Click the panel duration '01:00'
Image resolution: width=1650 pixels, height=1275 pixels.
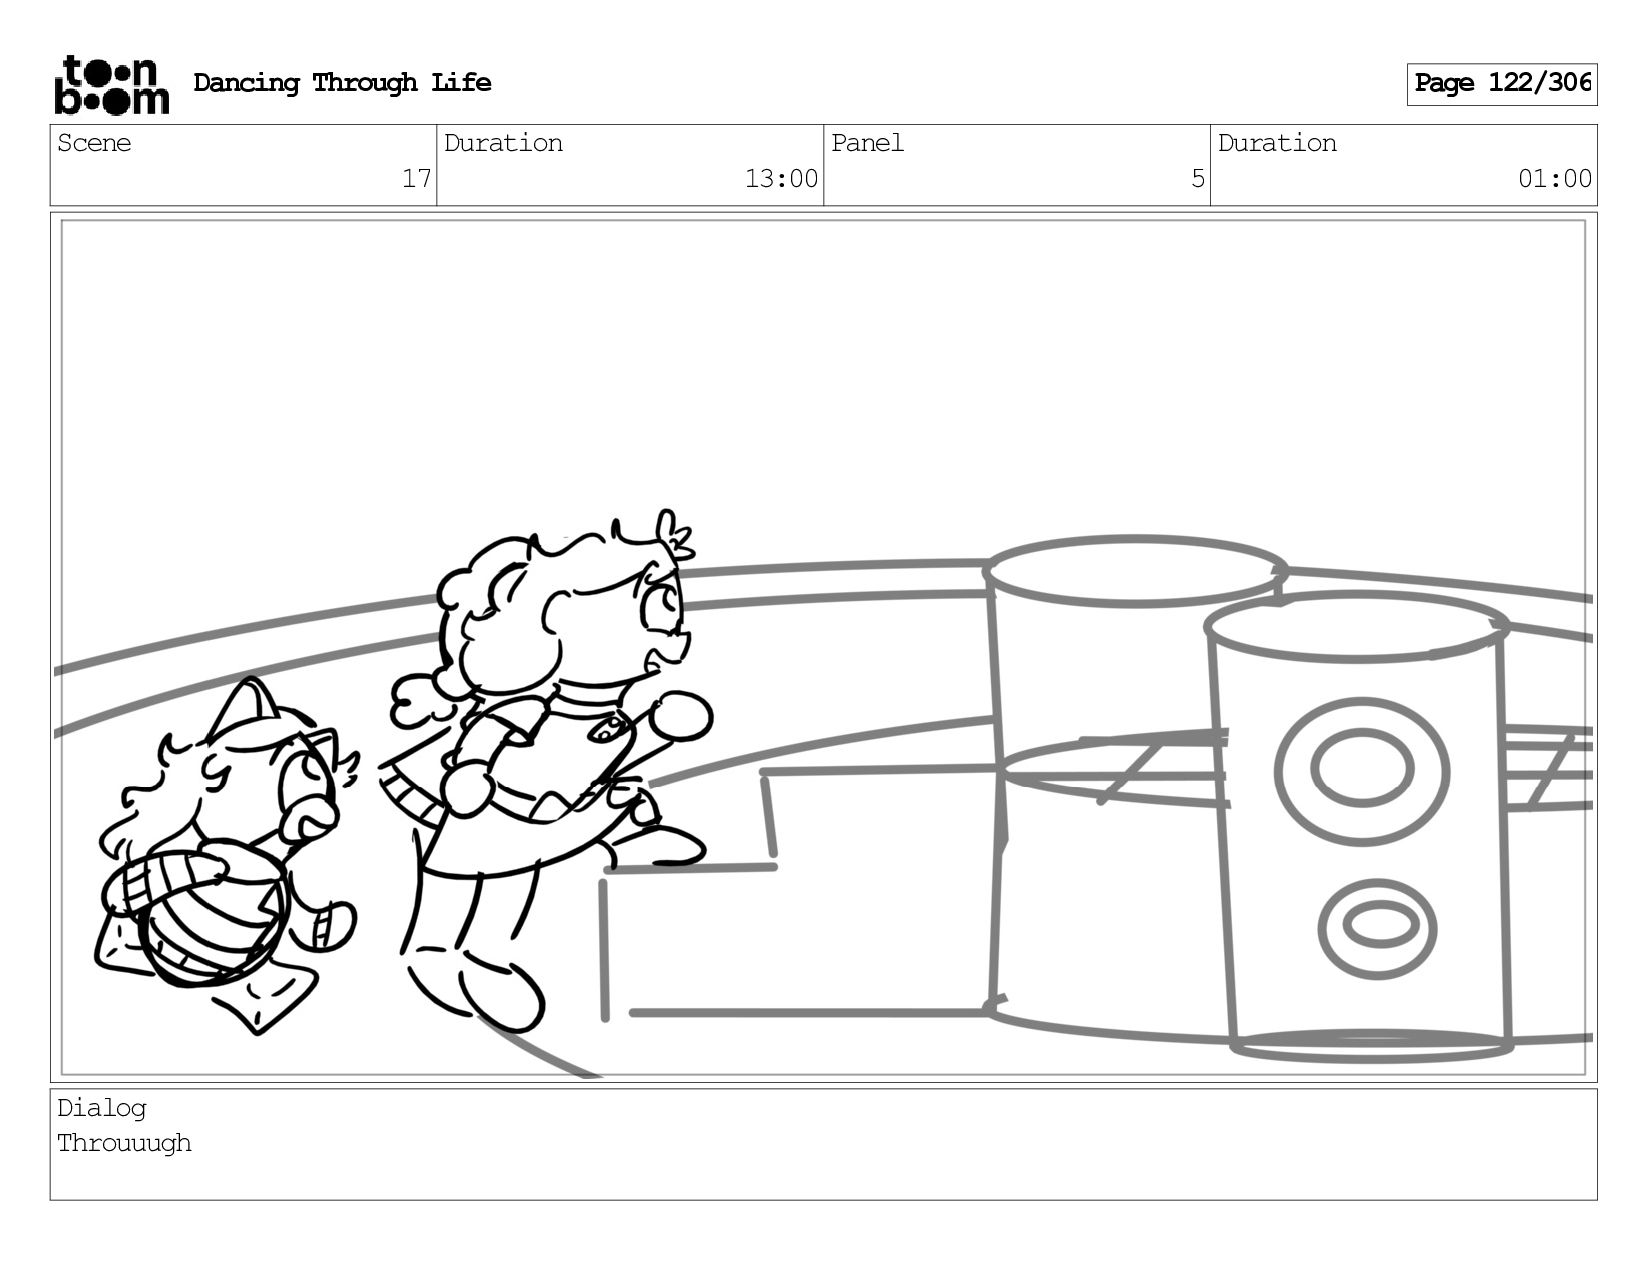point(1555,179)
